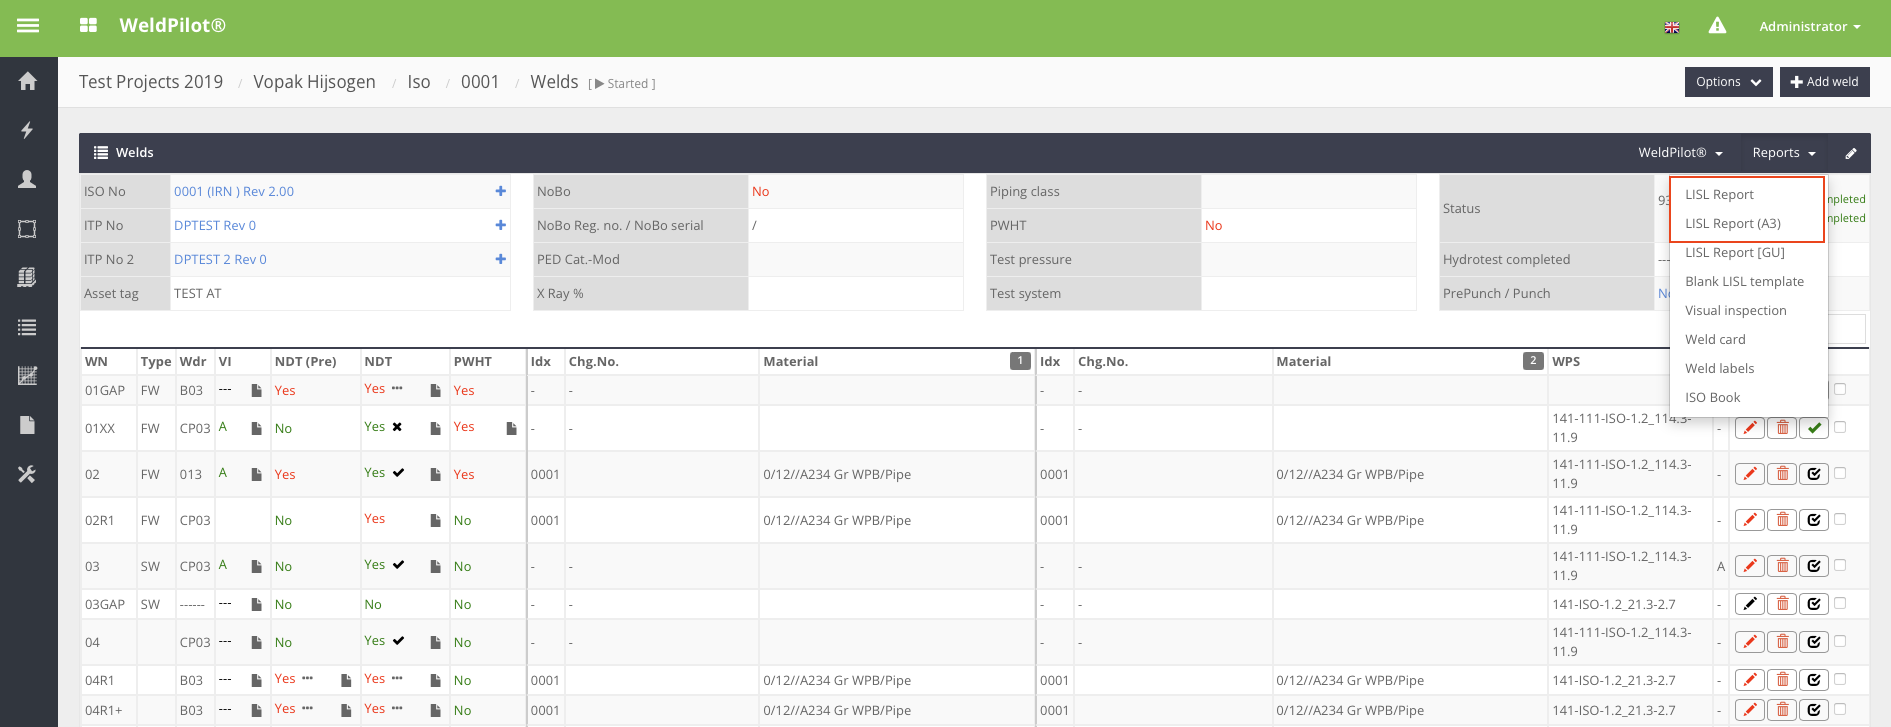
Task: Open the Options dropdown button
Action: tap(1727, 82)
